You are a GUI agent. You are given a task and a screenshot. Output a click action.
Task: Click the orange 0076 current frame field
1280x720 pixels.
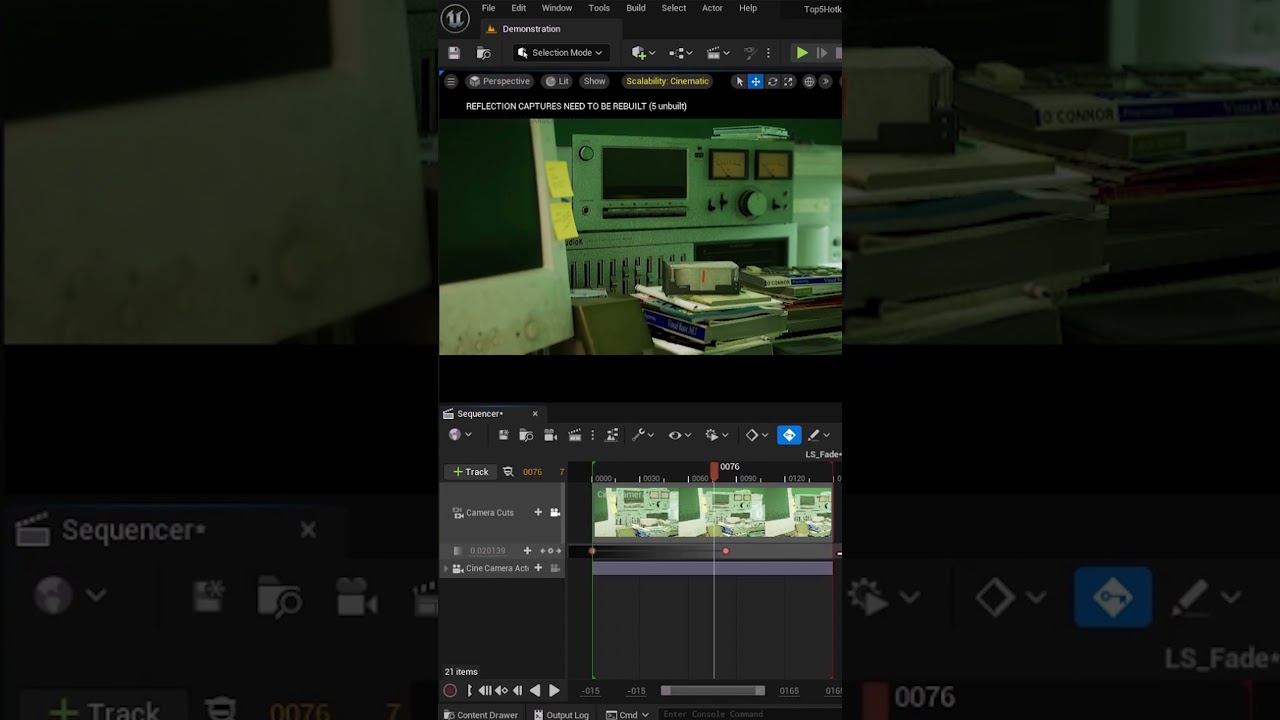click(532, 472)
